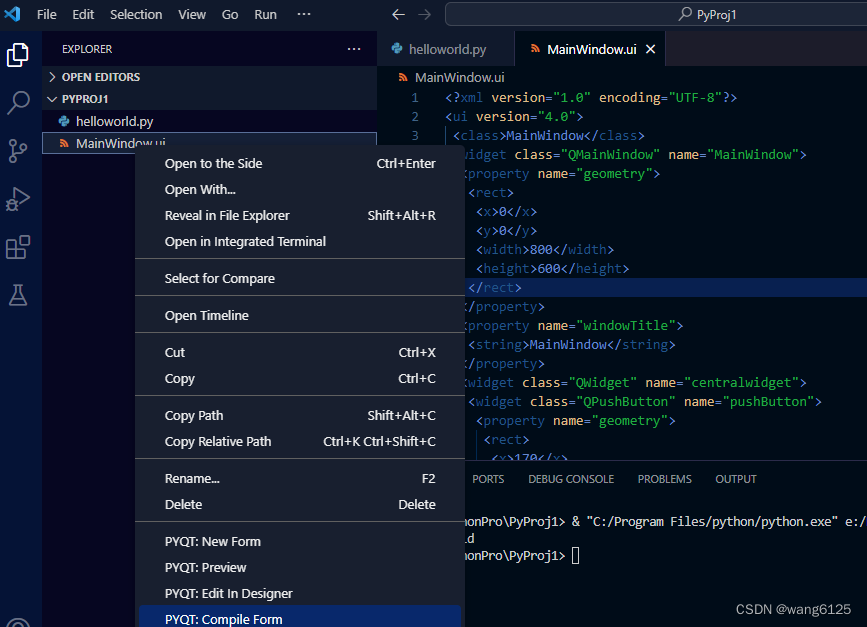Image resolution: width=867 pixels, height=627 pixels.
Task: Expand the OPEN EDITORS section
Action: [52, 76]
